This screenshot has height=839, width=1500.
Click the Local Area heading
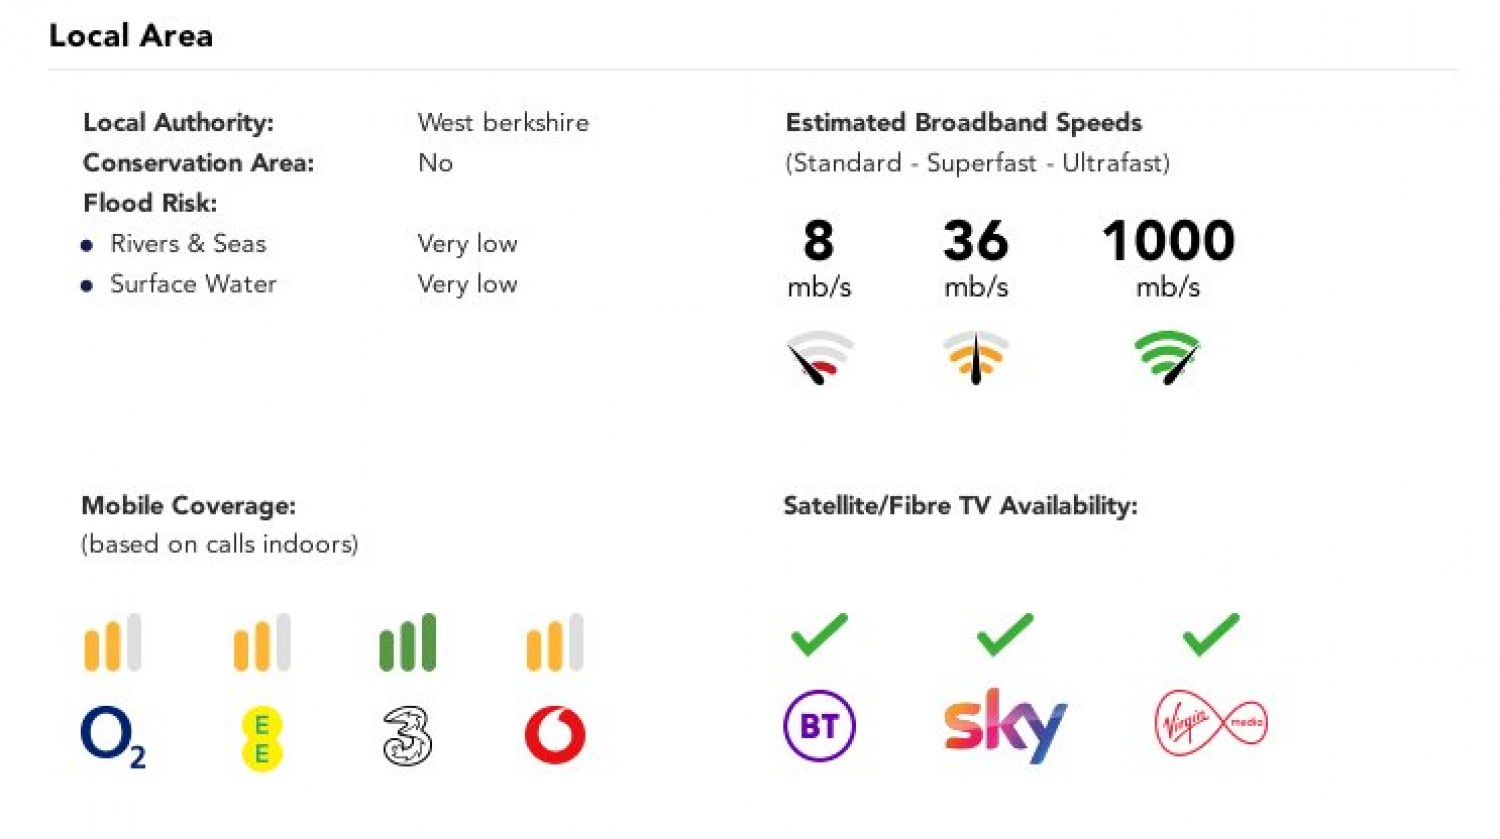(x=131, y=36)
